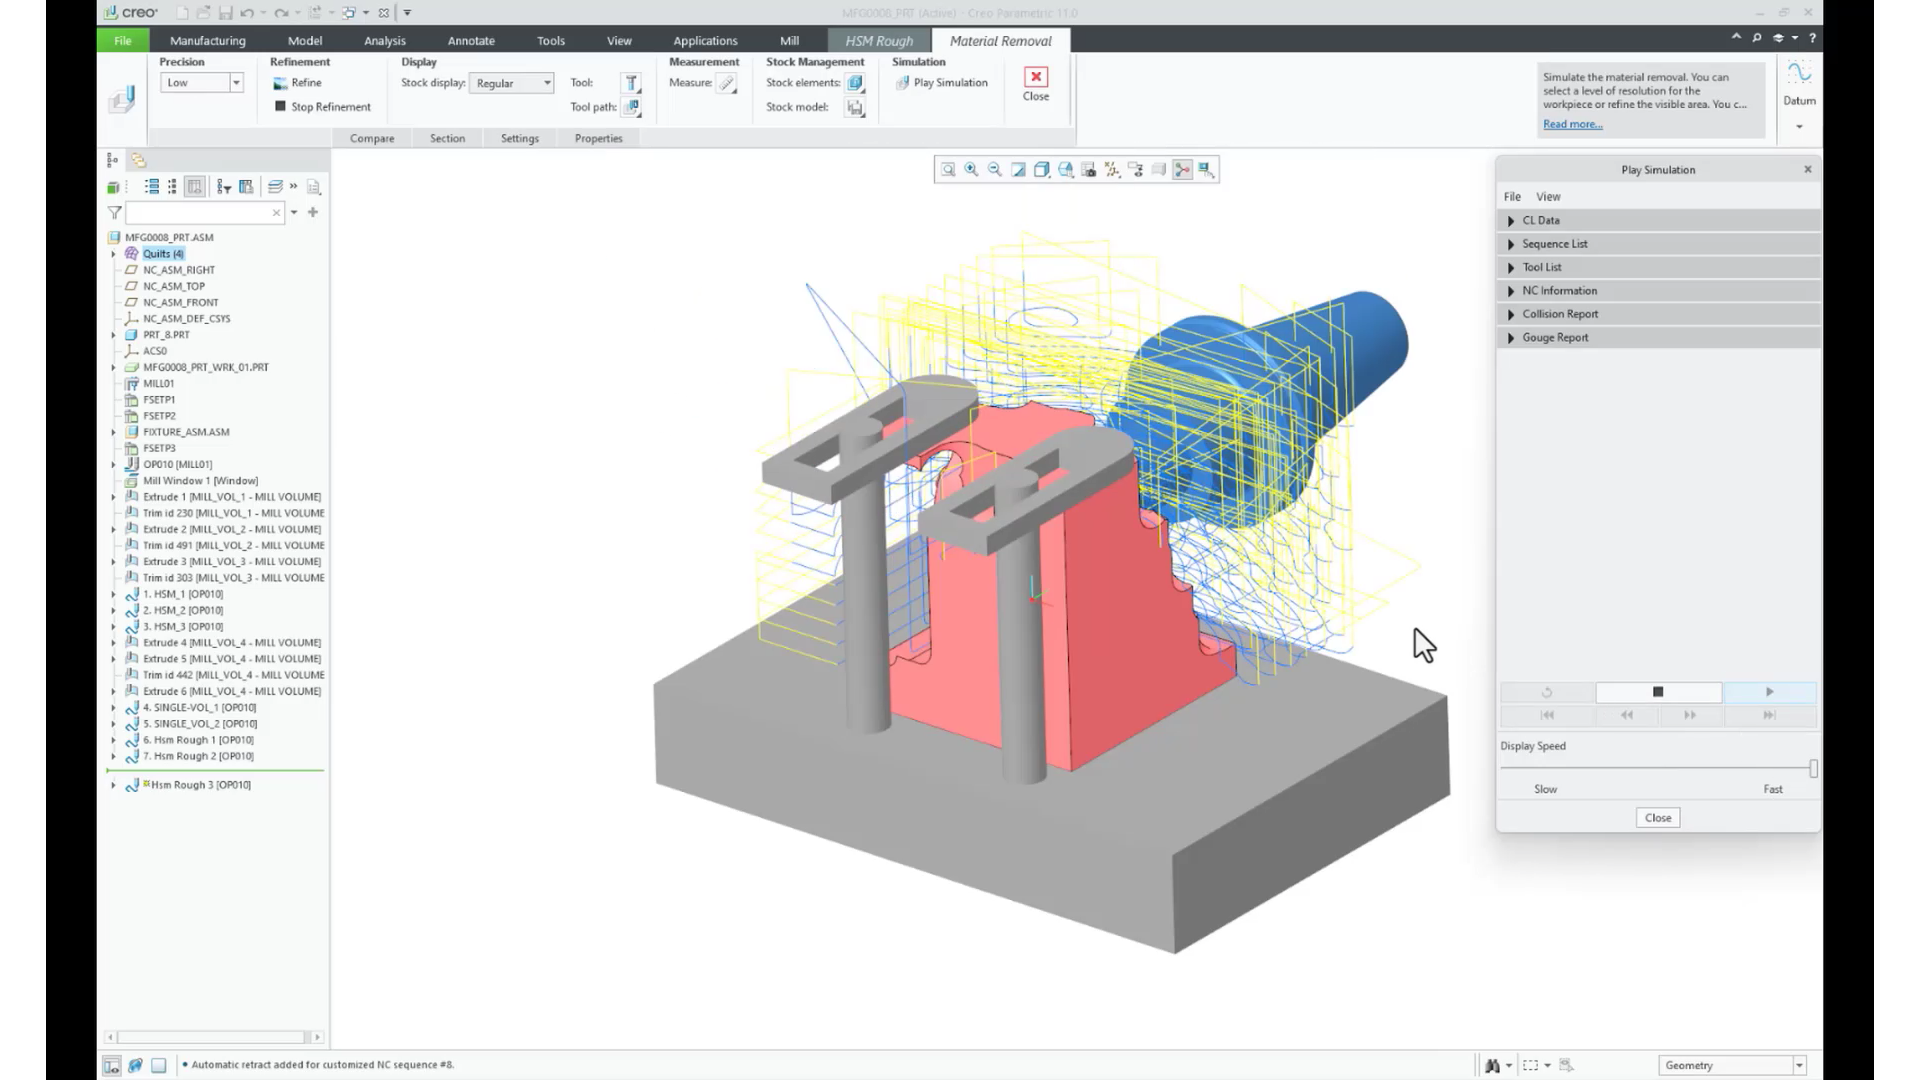This screenshot has height=1080, width=1920.
Task: Toggle the Tool display icon
Action: [631, 83]
